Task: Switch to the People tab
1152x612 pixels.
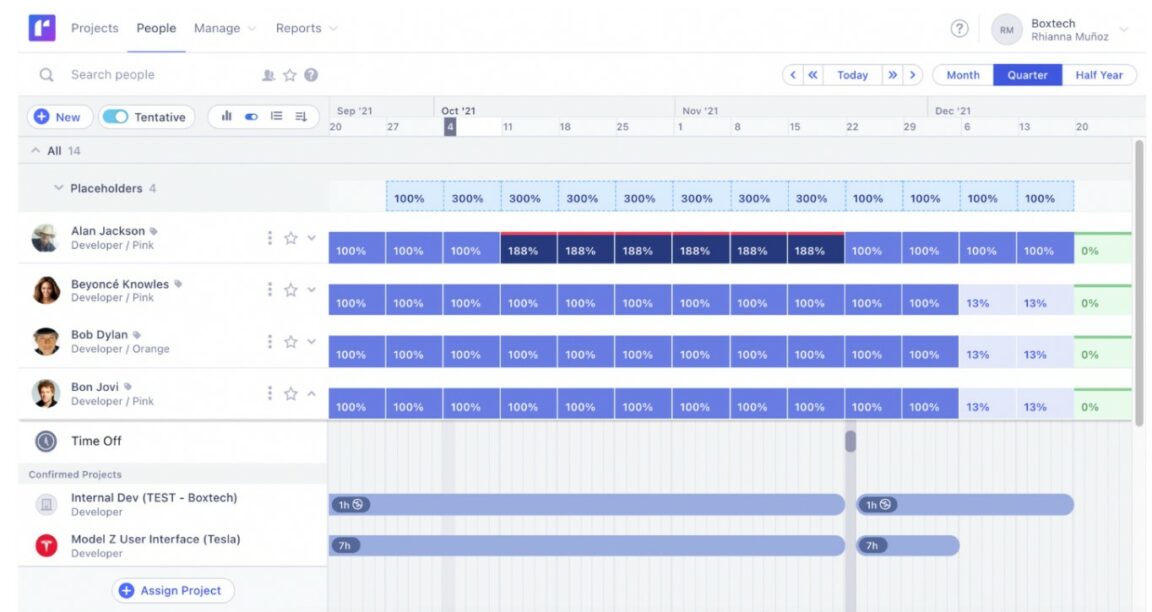Action: pyautogui.click(x=156, y=29)
